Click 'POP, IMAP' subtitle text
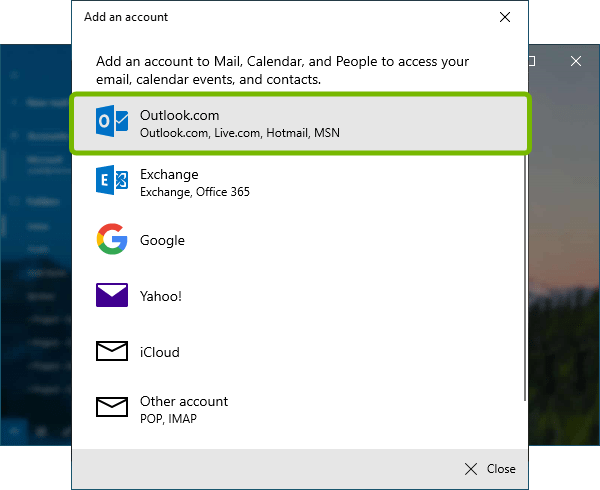The height and width of the screenshot is (490, 600). [168, 419]
